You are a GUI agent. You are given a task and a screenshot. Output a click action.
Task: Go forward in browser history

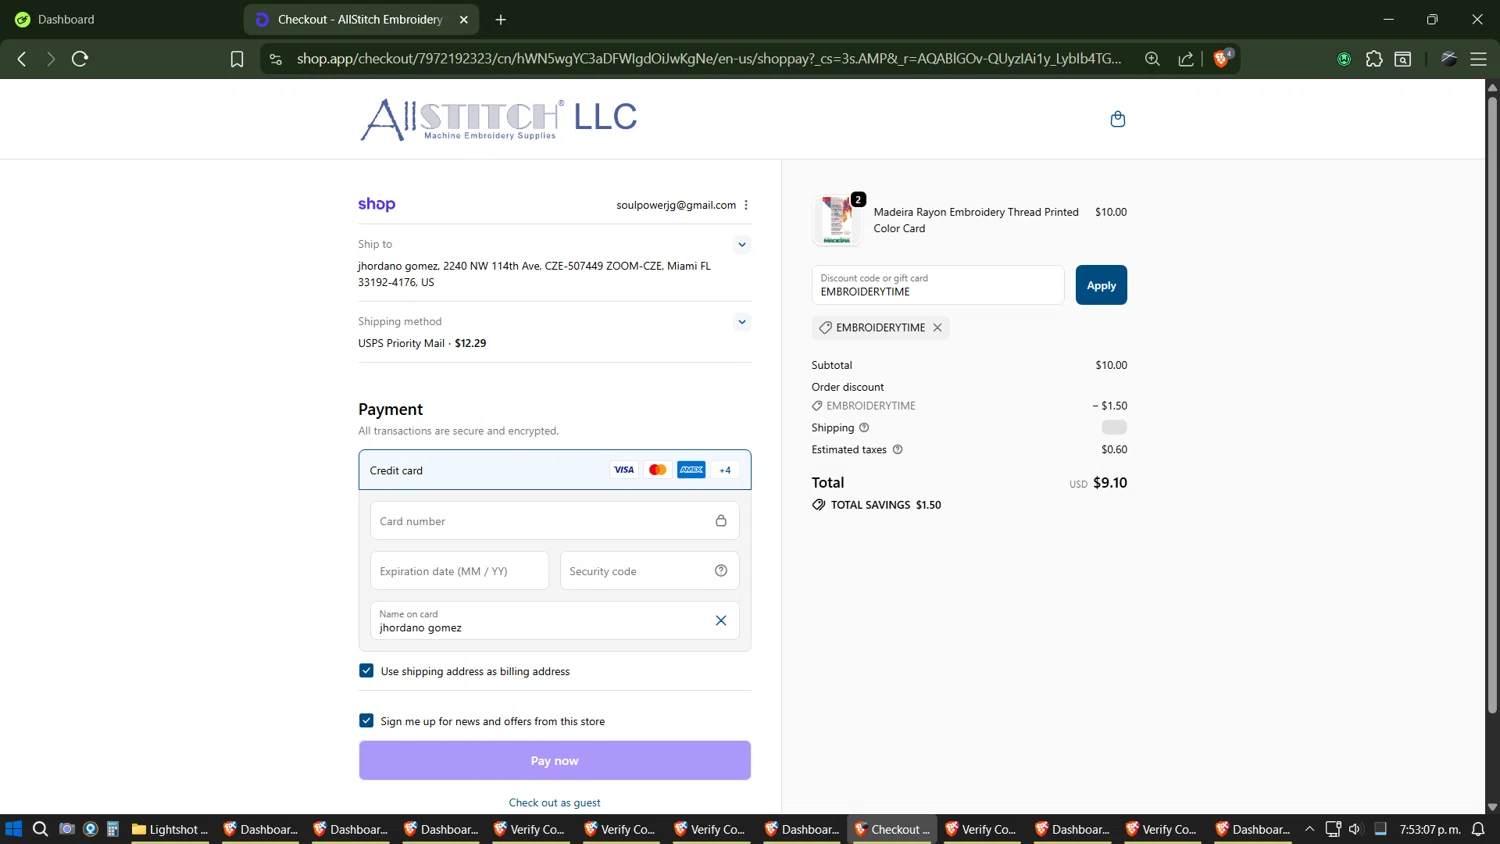click(x=50, y=59)
